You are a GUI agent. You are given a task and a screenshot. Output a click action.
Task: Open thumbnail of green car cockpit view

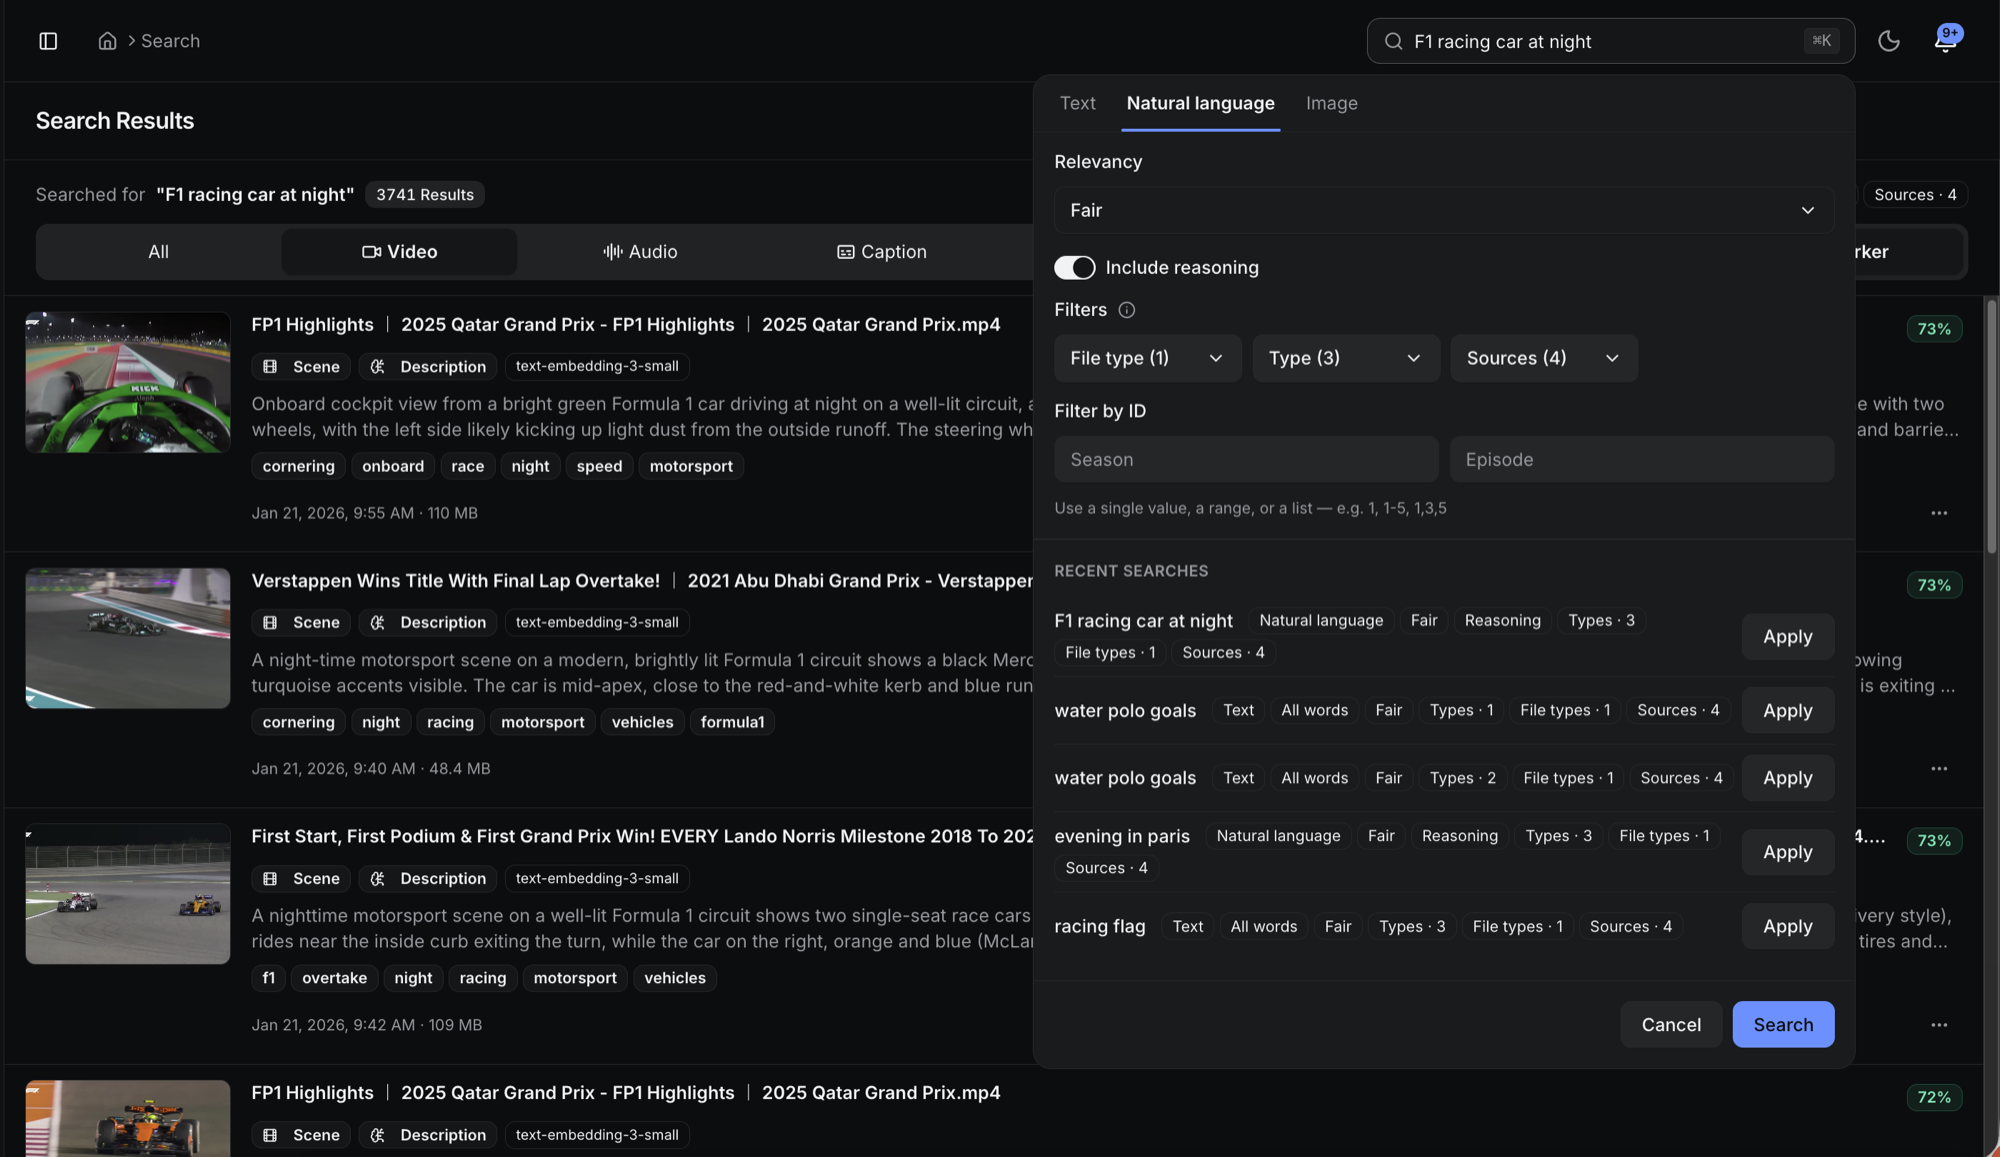tap(128, 382)
